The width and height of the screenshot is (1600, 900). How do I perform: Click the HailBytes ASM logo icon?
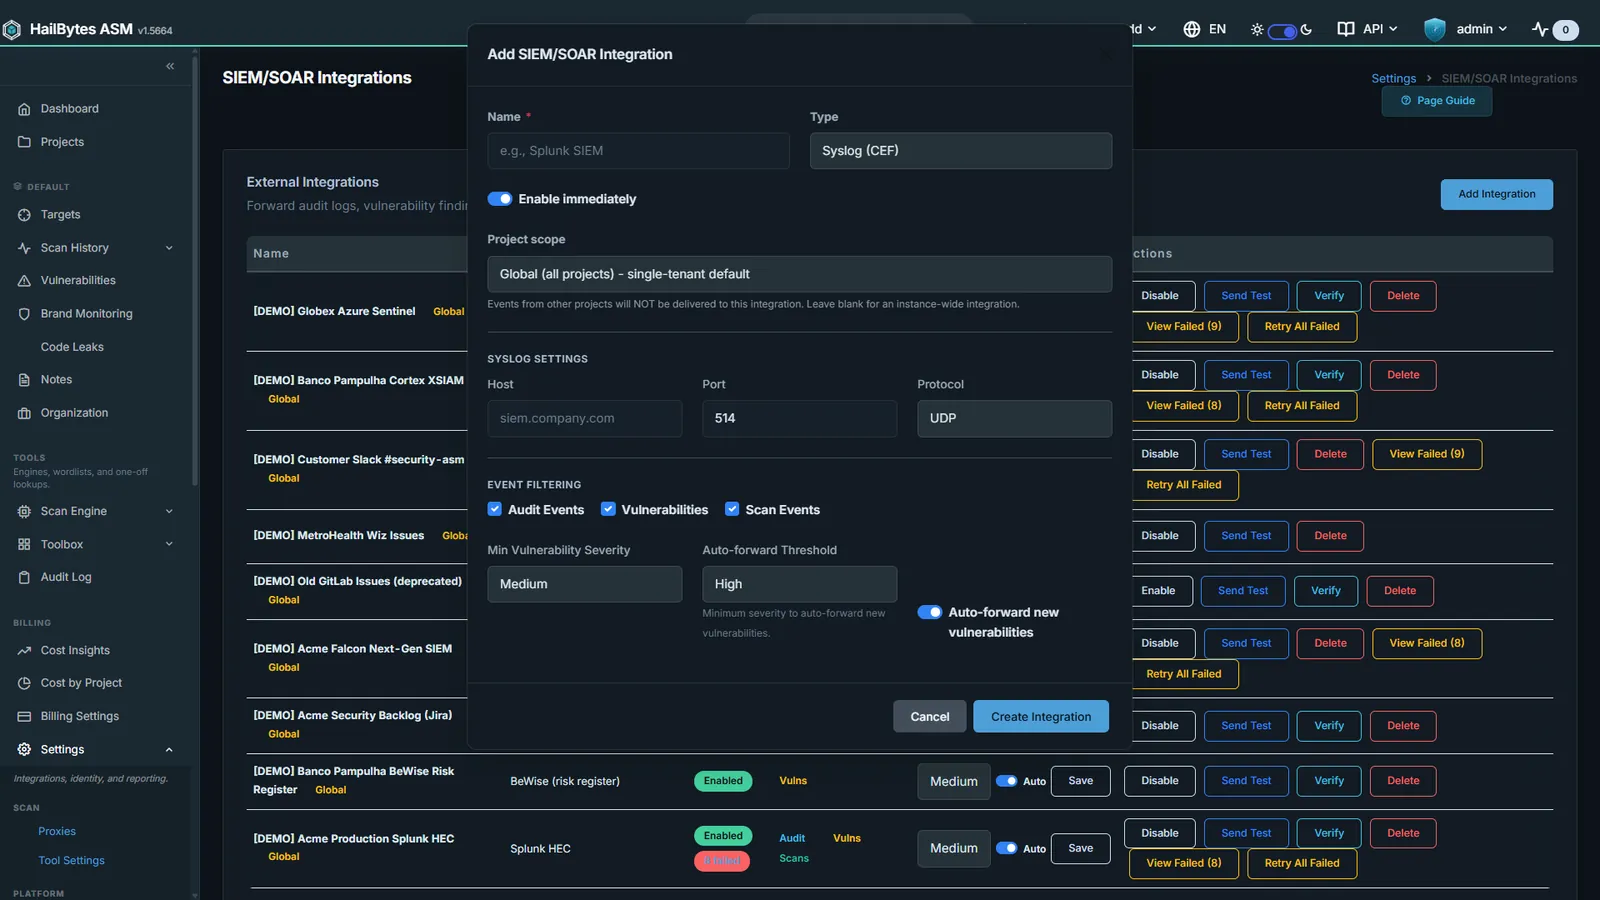pyautogui.click(x=12, y=30)
